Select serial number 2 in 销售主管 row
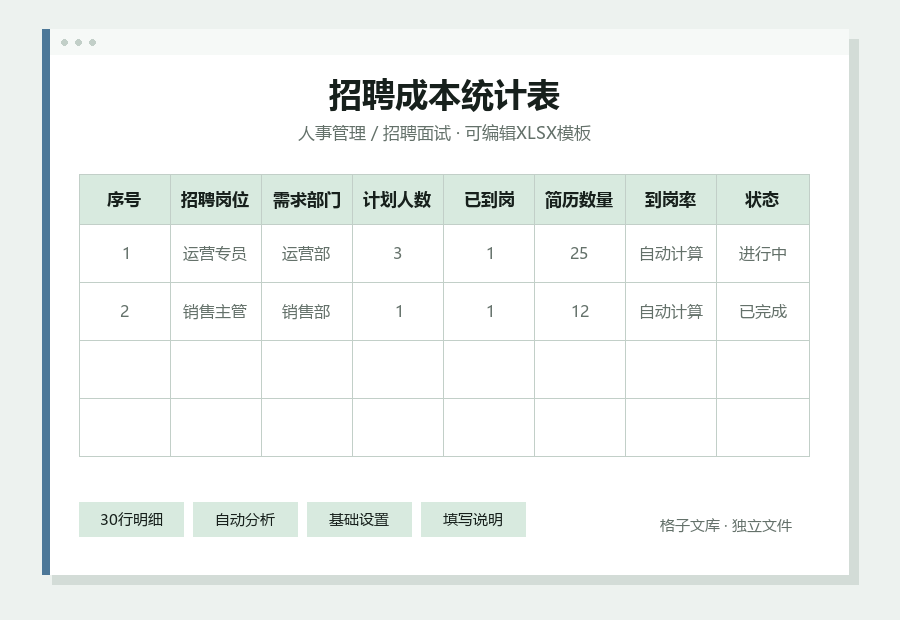The height and width of the screenshot is (620, 900). coord(125,312)
